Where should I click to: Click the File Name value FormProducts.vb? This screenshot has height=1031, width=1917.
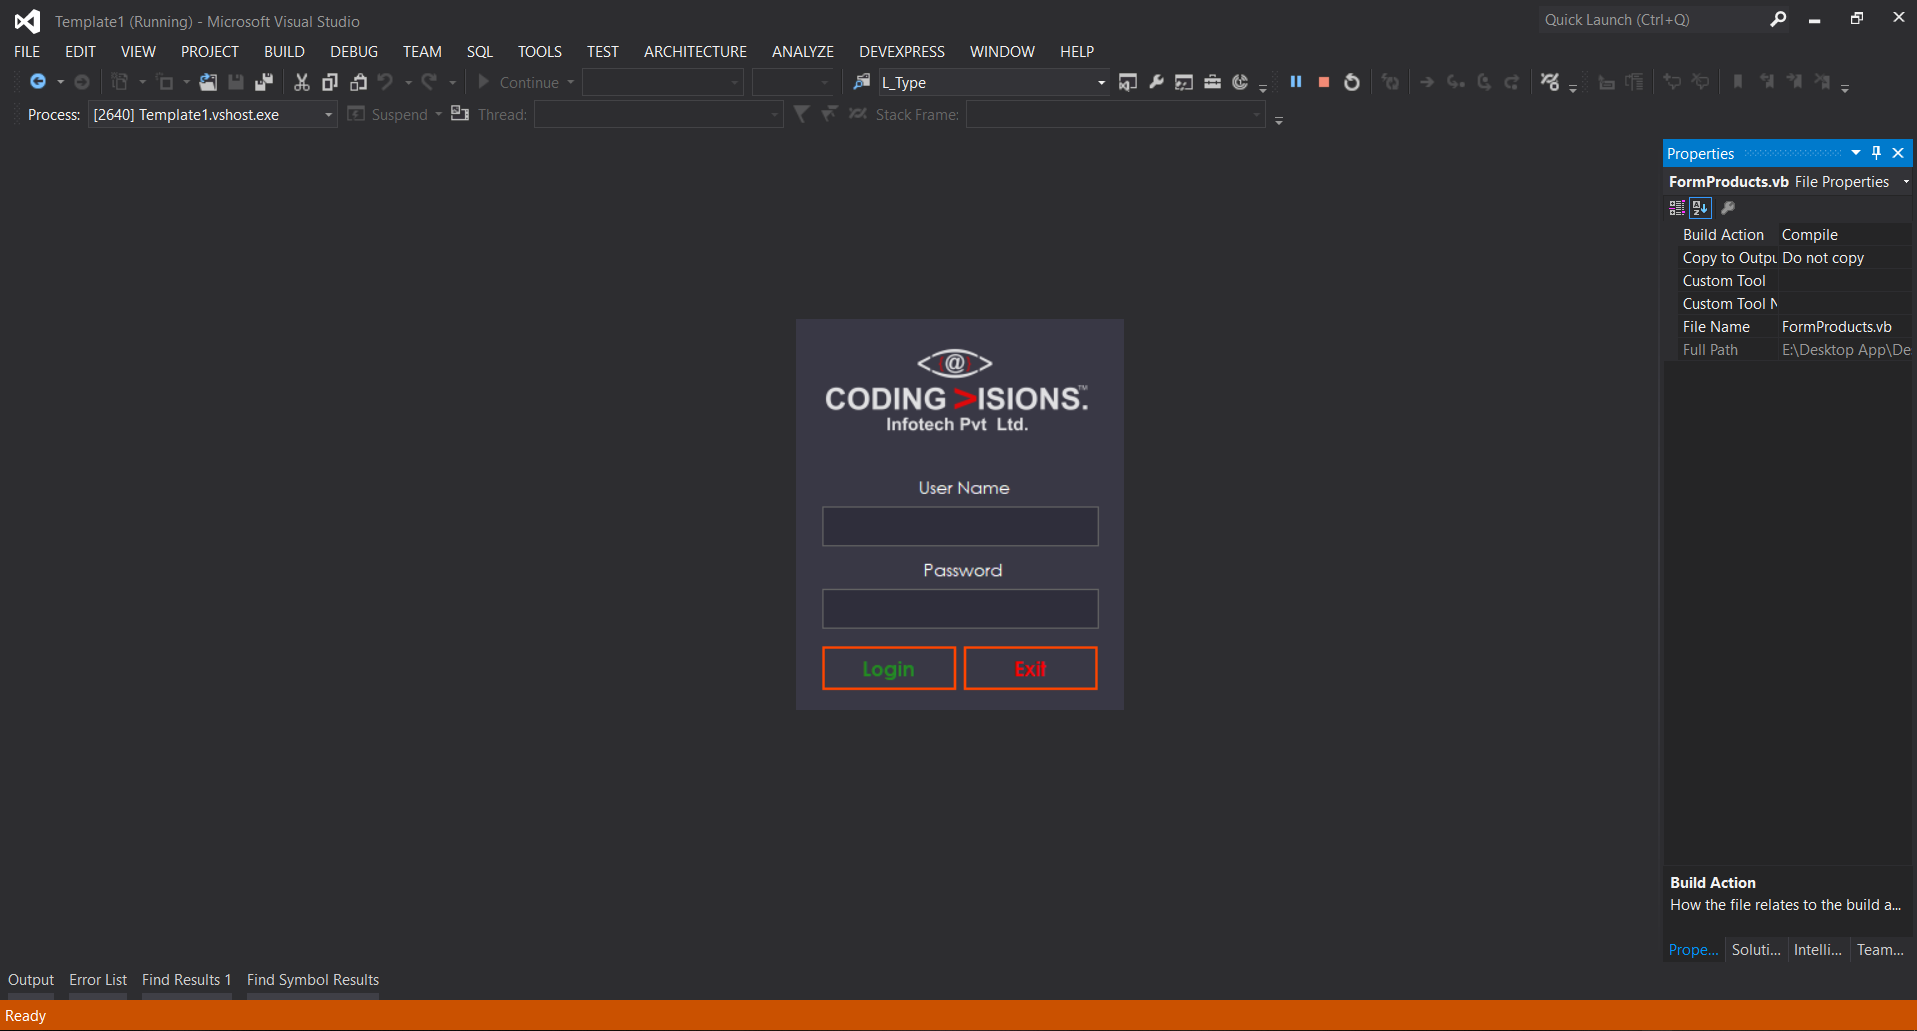tap(1837, 327)
